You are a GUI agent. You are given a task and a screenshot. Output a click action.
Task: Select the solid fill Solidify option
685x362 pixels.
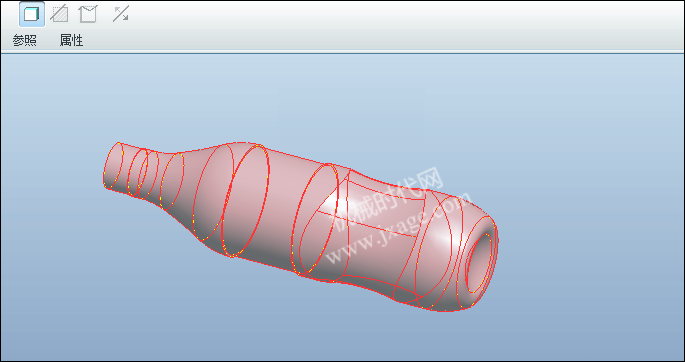pos(31,14)
